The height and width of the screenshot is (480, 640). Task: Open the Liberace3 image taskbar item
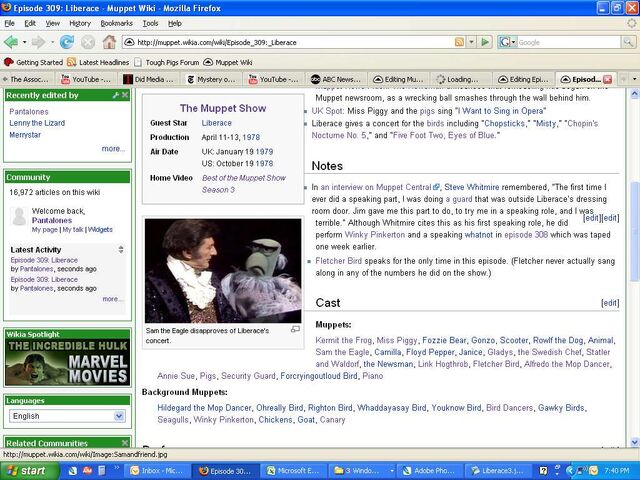pos(500,471)
